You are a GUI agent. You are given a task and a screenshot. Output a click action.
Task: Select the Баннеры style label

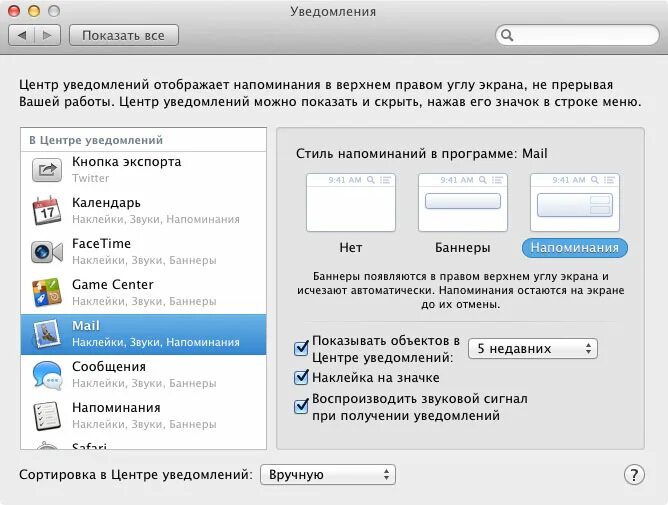click(463, 248)
